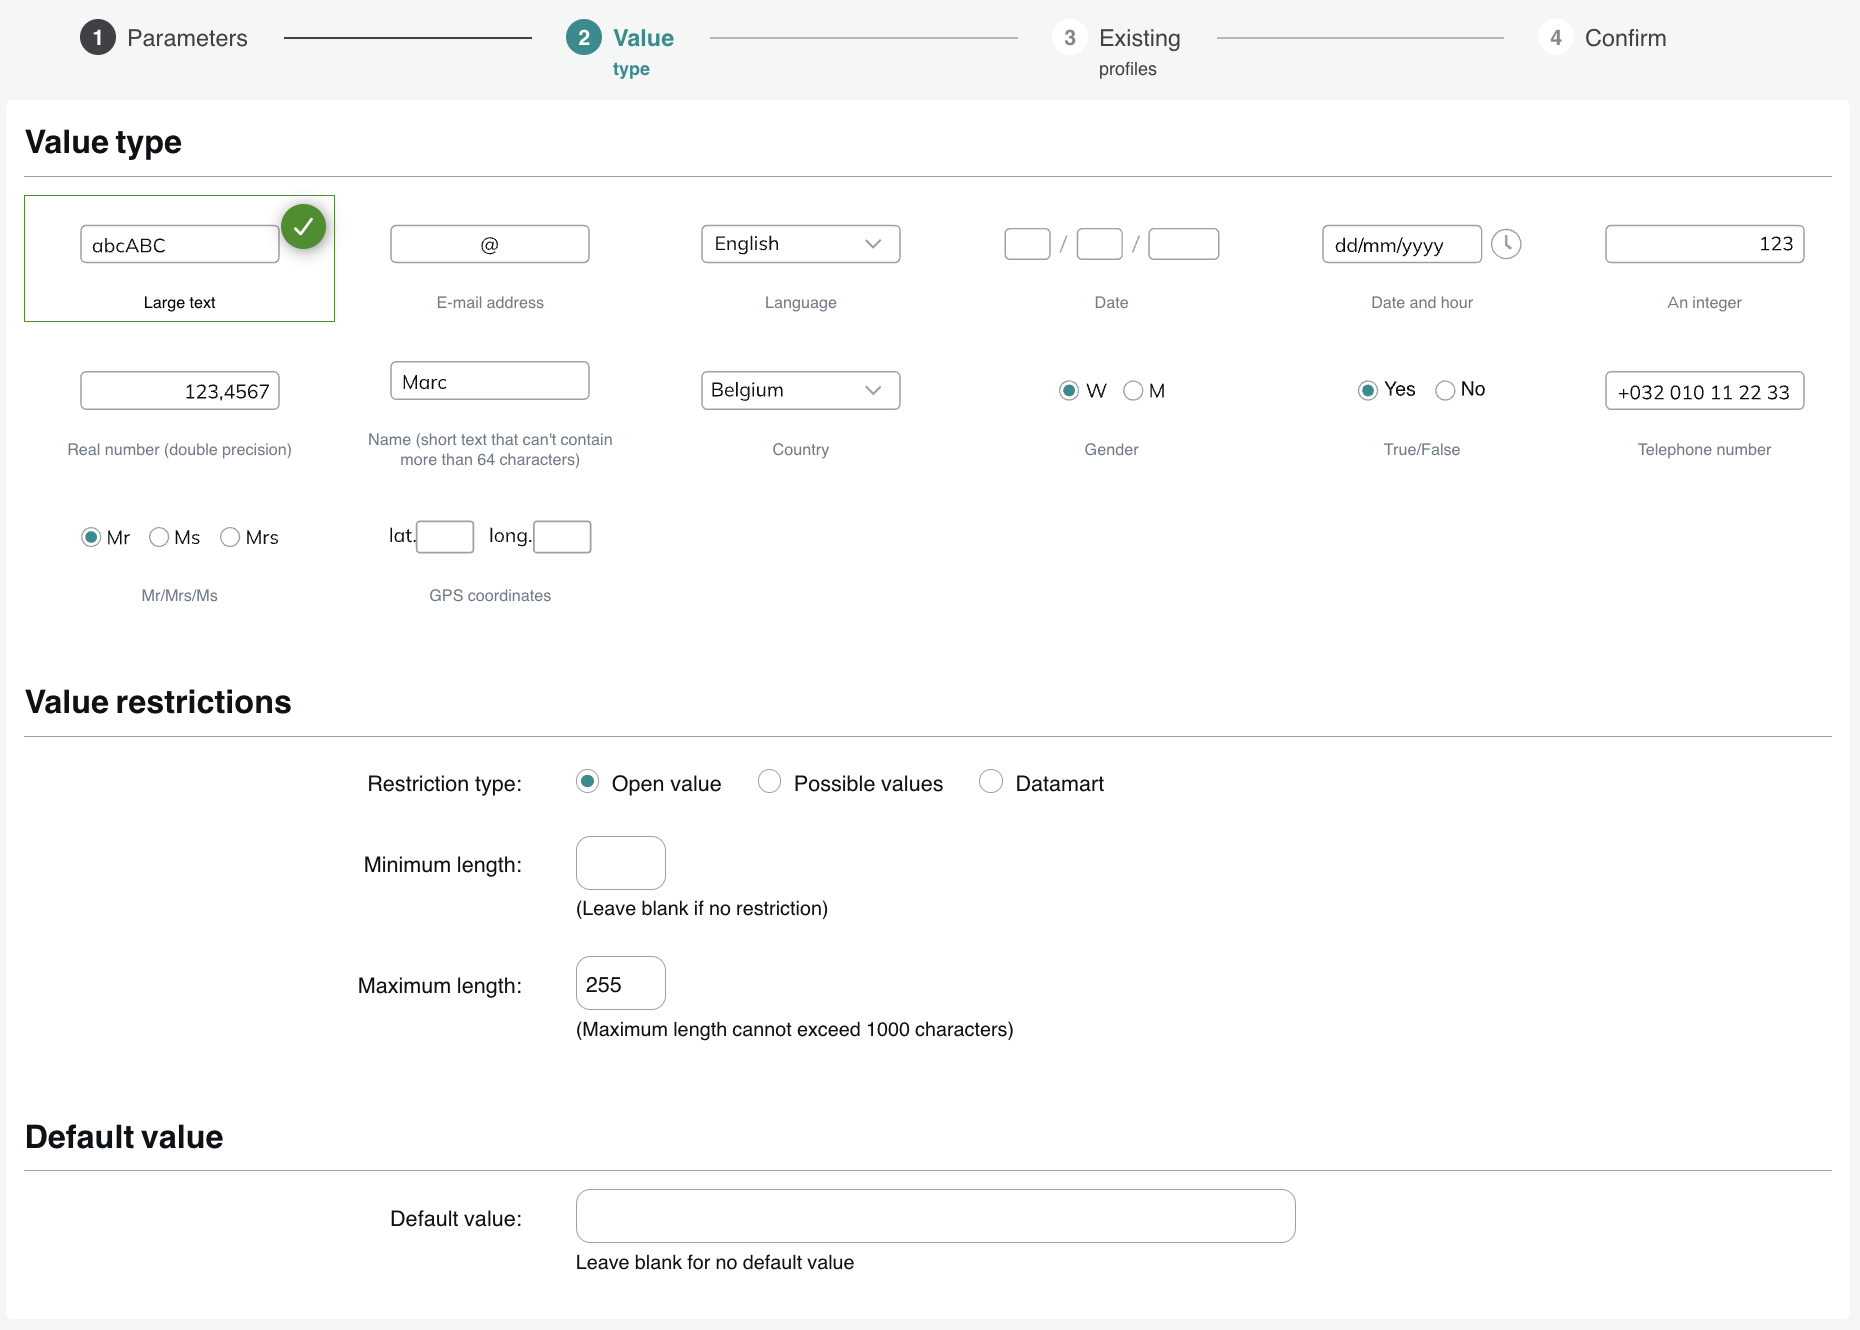Choose the Gender value type label
The height and width of the screenshot is (1330, 1860).
pos(1111,449)
